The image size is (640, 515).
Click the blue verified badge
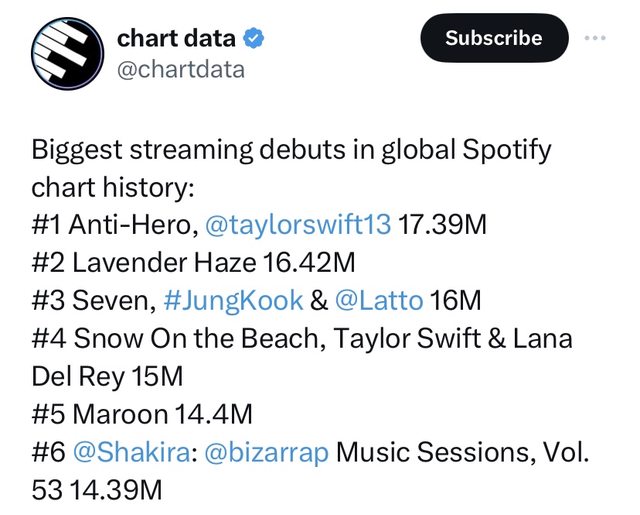coord(256,39)
